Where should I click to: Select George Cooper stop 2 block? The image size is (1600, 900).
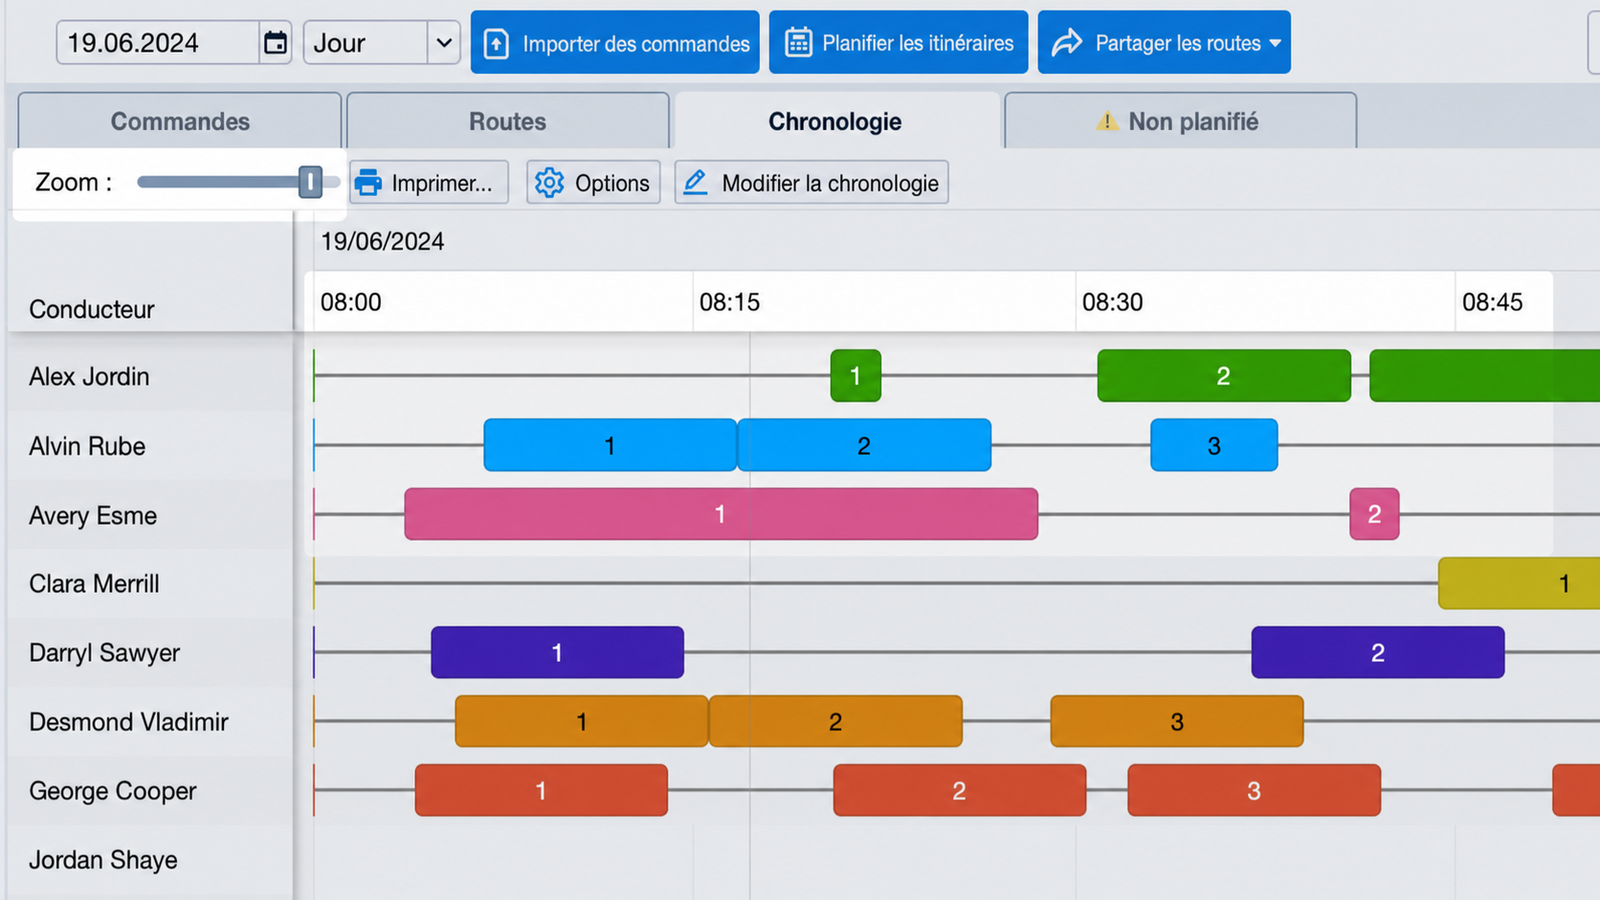point(960,790)
